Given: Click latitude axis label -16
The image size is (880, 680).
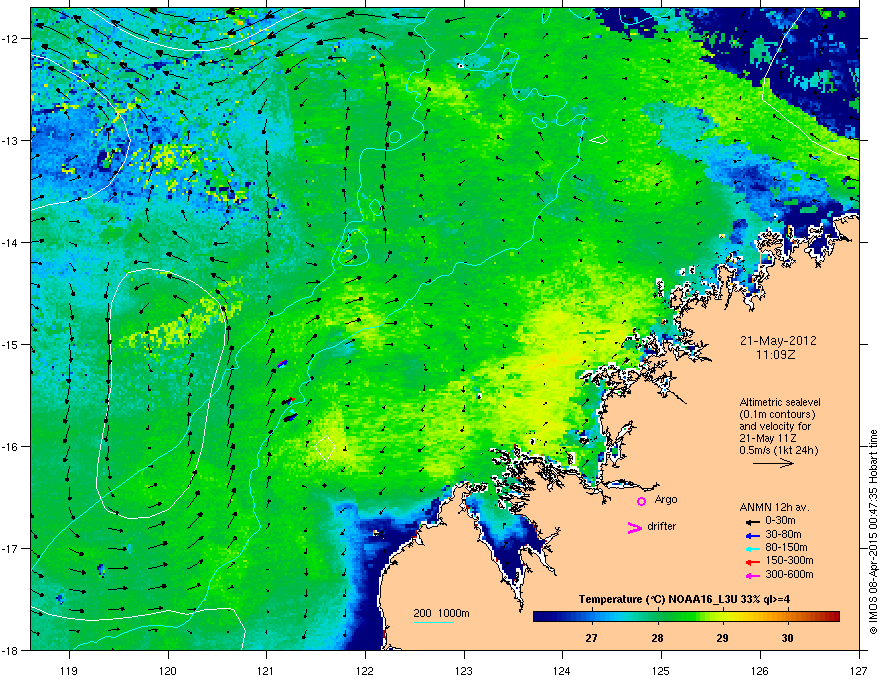Looking at the screenshot, I should pos(11,447).
